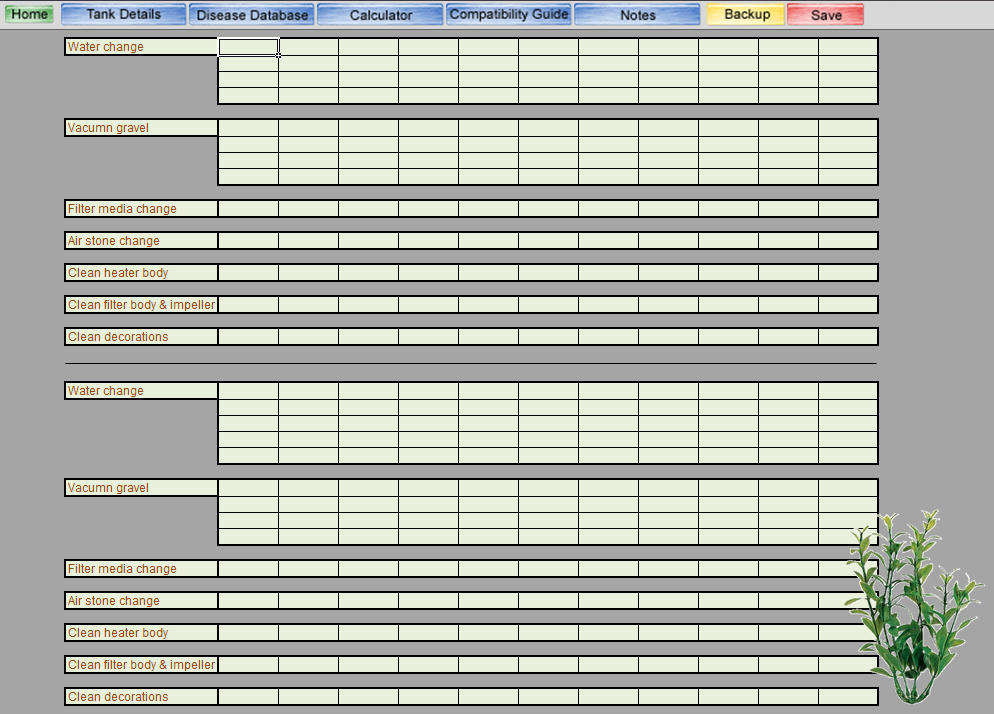Click the first 'Air stone change' label
Image resolution: width=994 pixels, height=714 pixels.
click(140, 240)
